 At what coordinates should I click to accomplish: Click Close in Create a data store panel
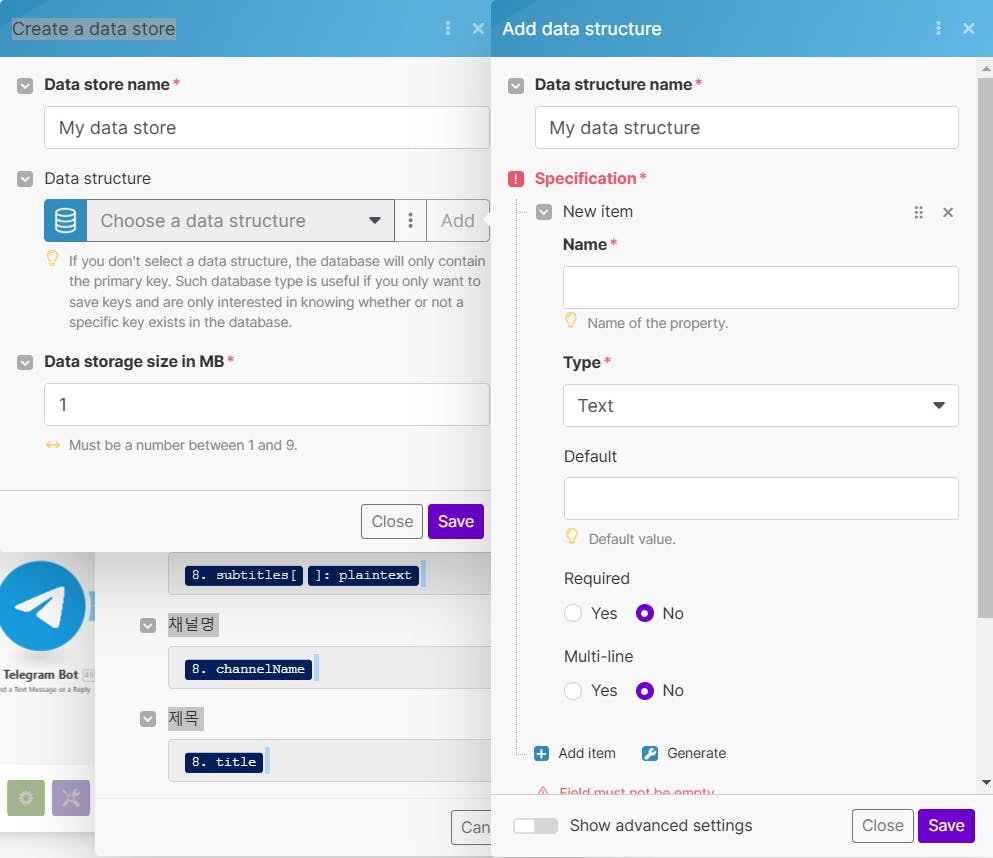point(392,521)
